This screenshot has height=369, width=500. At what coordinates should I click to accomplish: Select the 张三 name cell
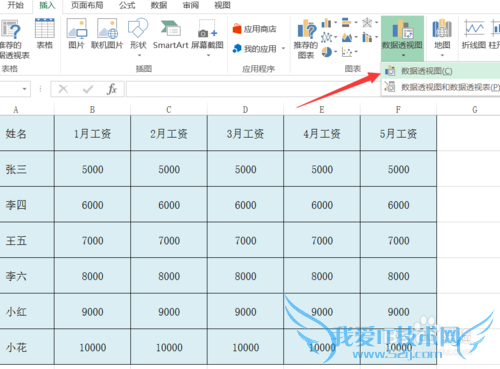tap(27, 169)
